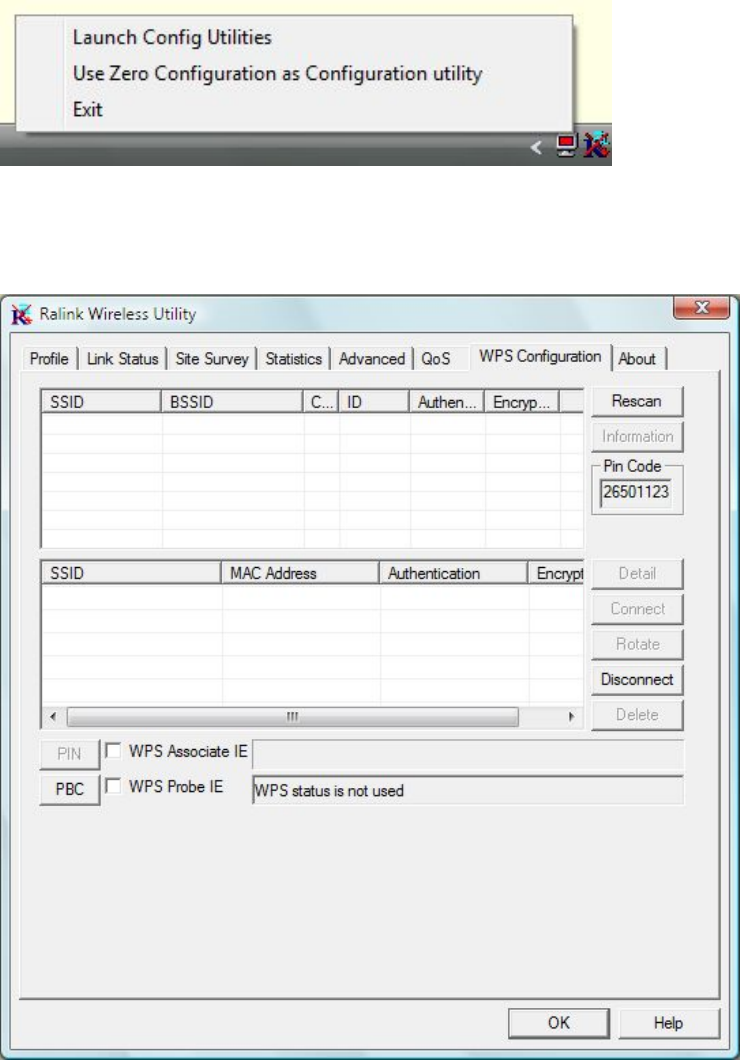
Task: Click the Ralink tray icon in taskbar
Action: pyautogui.click(x=597, y=145)
